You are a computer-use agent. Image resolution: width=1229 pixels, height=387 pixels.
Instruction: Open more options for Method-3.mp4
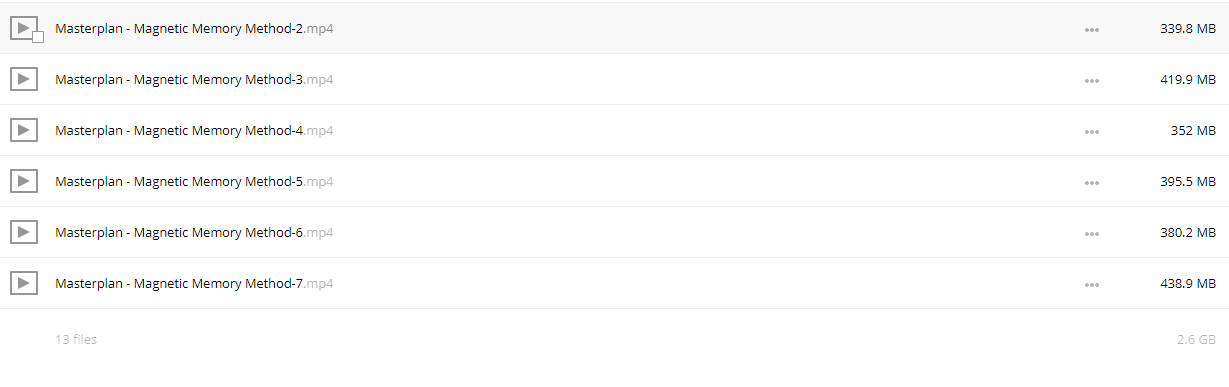1092,81
